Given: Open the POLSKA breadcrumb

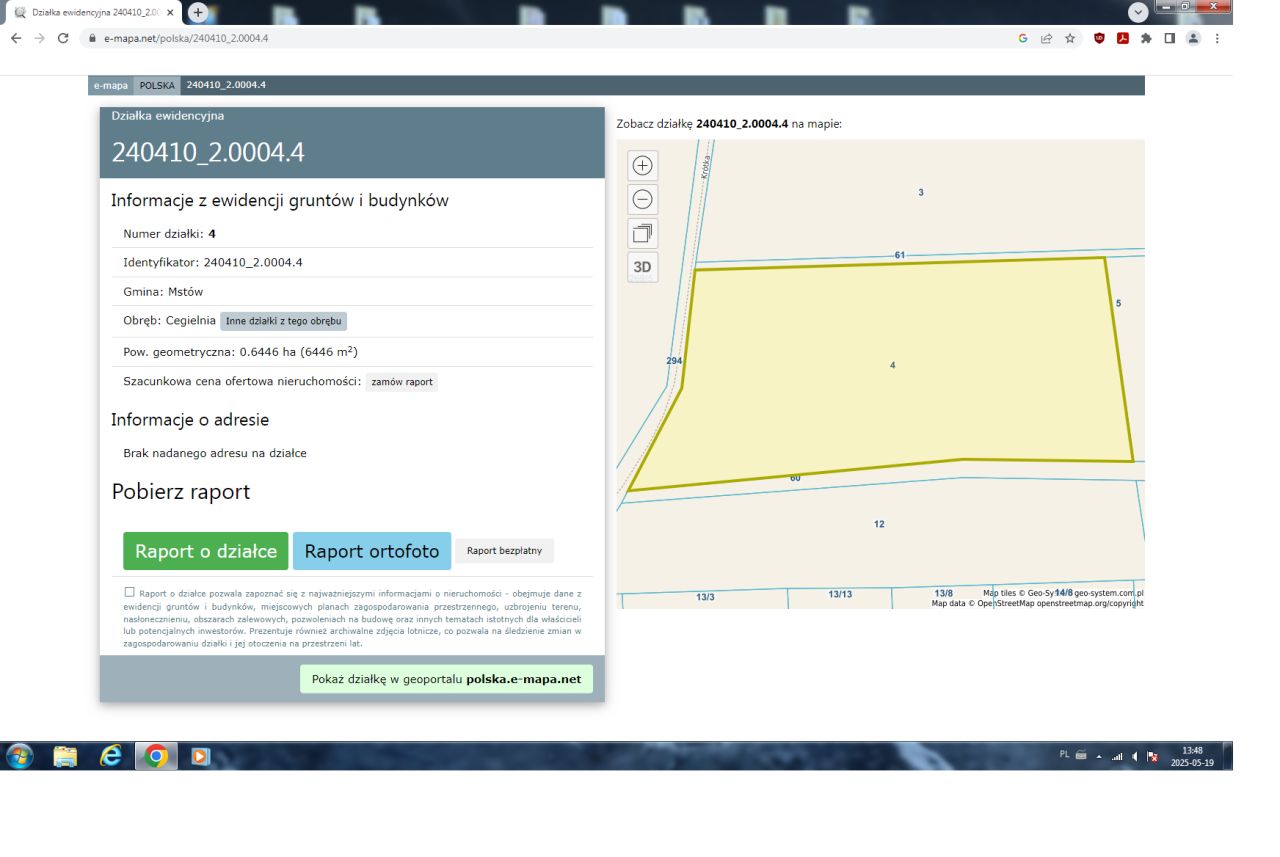Looking at the screenshot, I should tap(157, 85).
